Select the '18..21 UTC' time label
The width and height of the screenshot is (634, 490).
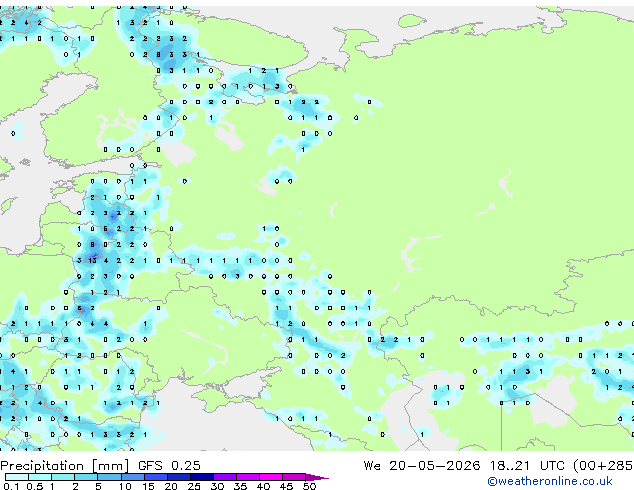(527, 466)
